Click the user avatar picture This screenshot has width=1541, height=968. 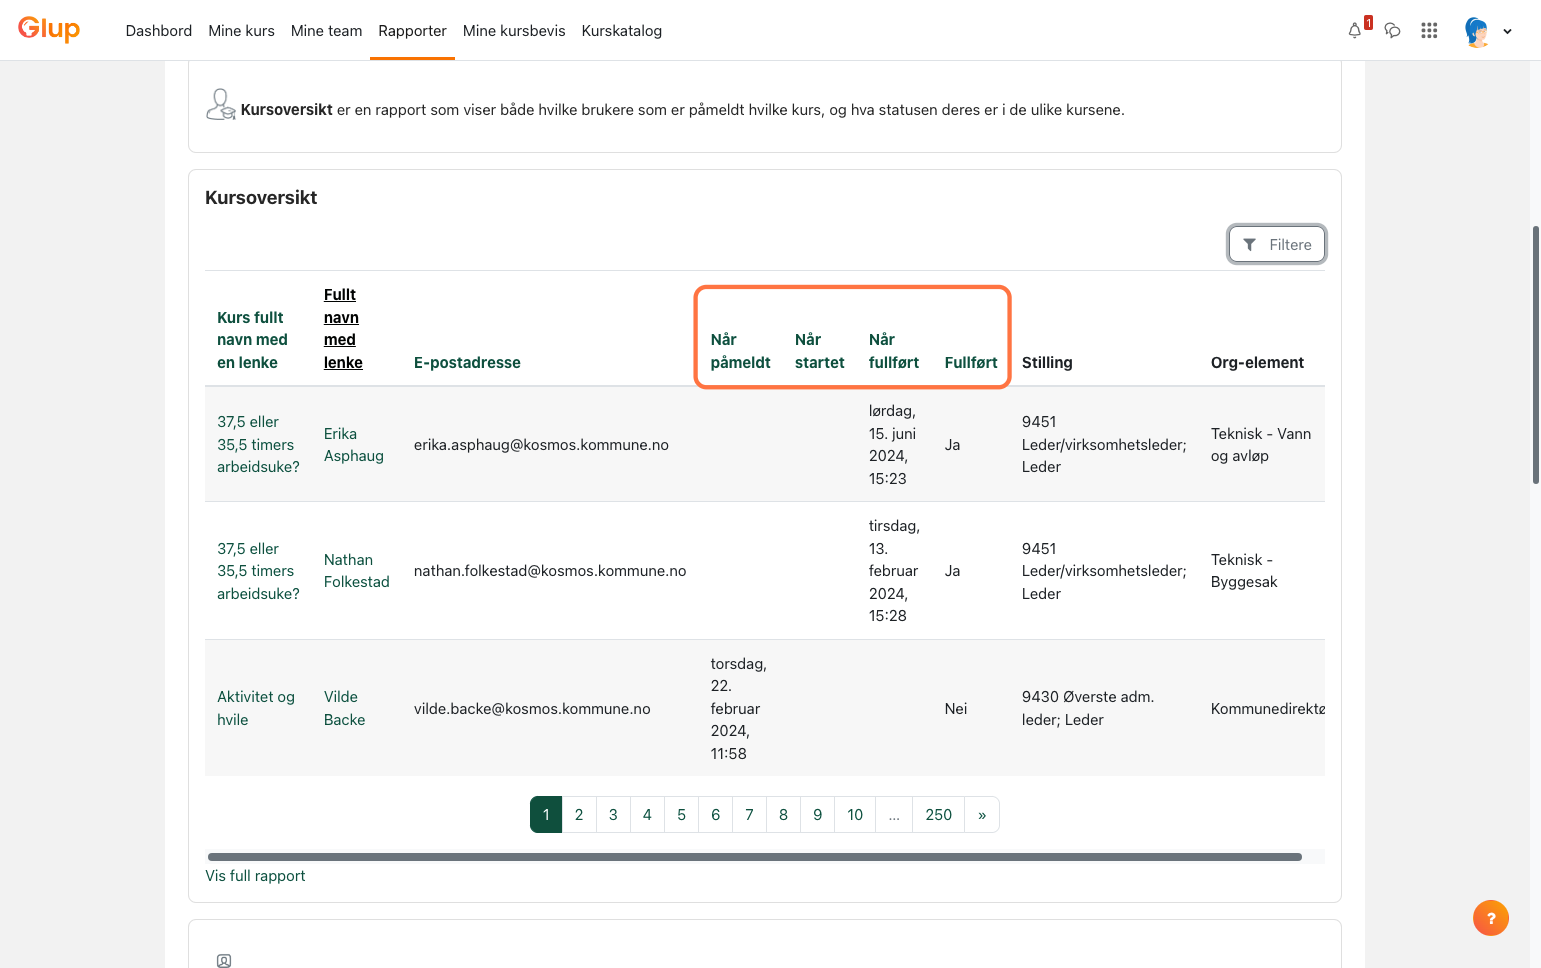pos(1477,31)
